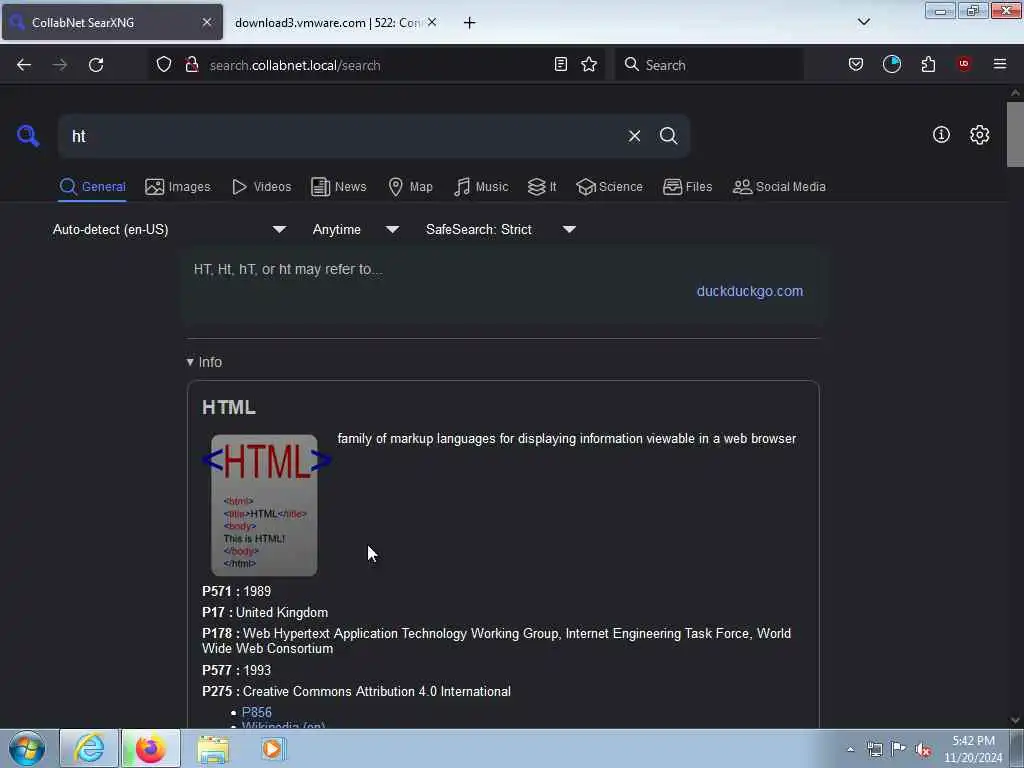Open the blue circular toolbar icon
The height and width of the screenshot is (768, 1024).
click(891, 64)
